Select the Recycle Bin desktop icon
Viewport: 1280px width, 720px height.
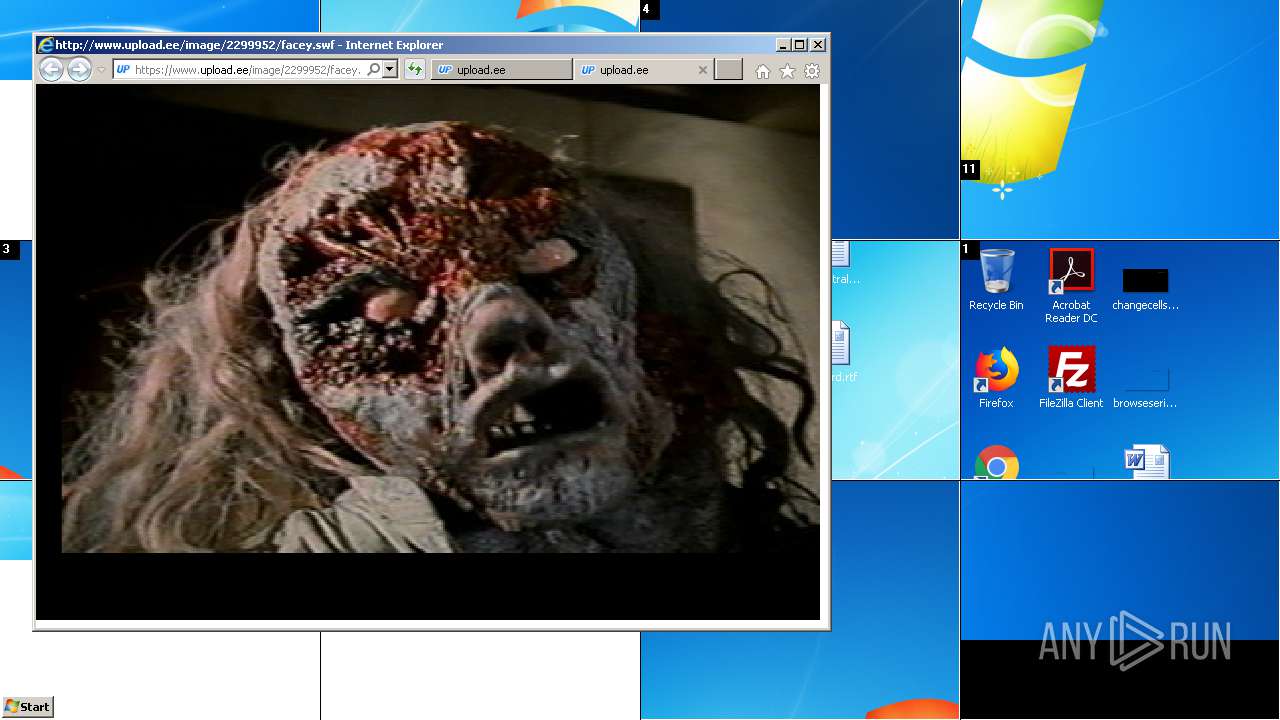point(996,281)
